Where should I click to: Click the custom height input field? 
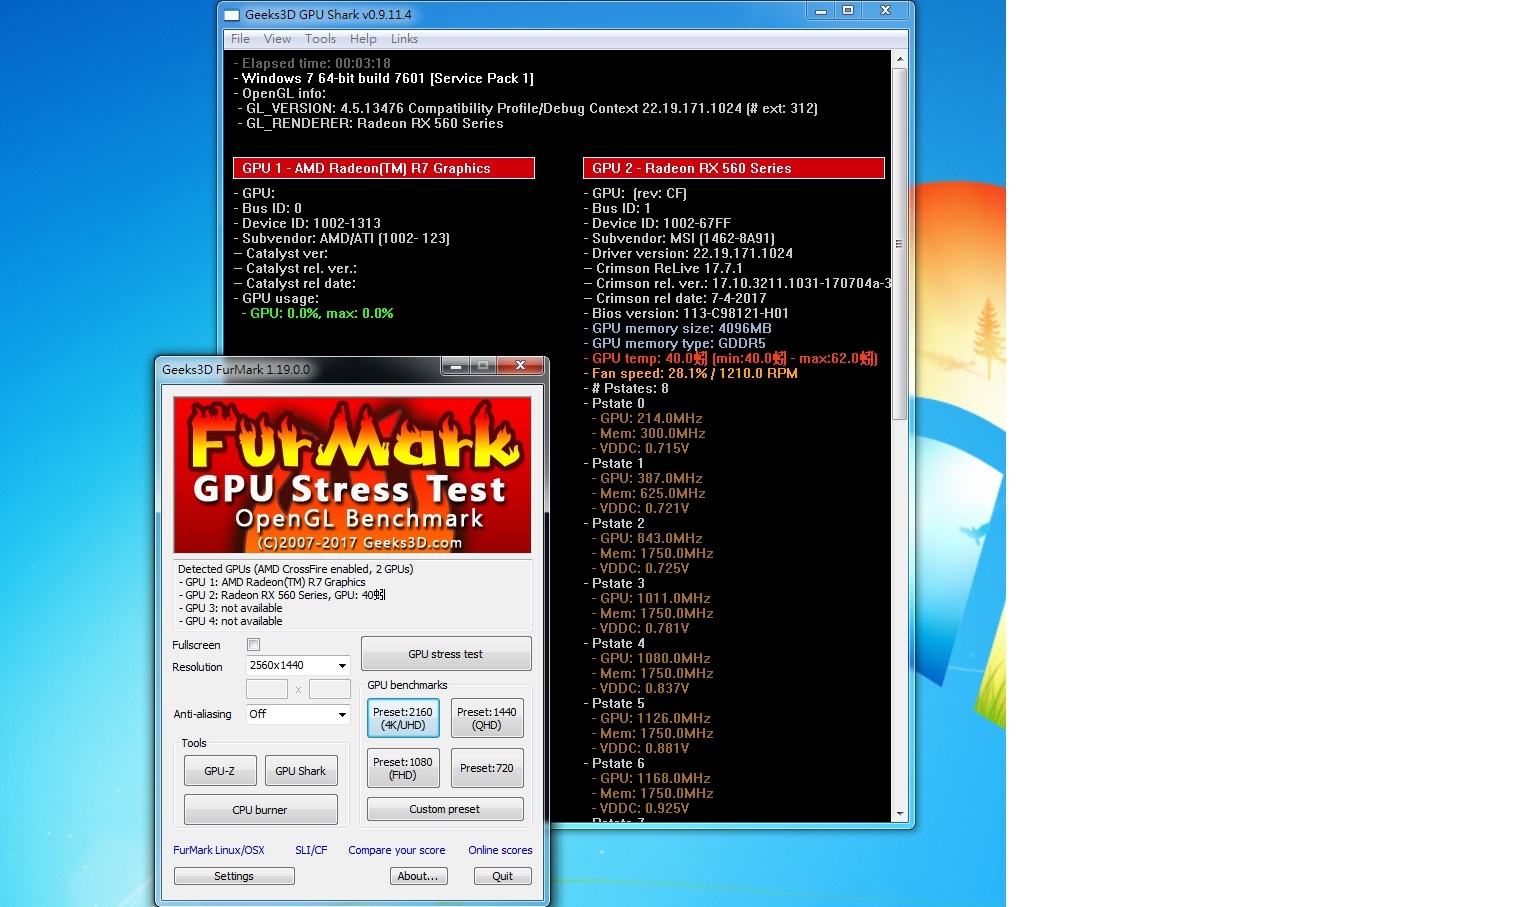pos(330,689)
